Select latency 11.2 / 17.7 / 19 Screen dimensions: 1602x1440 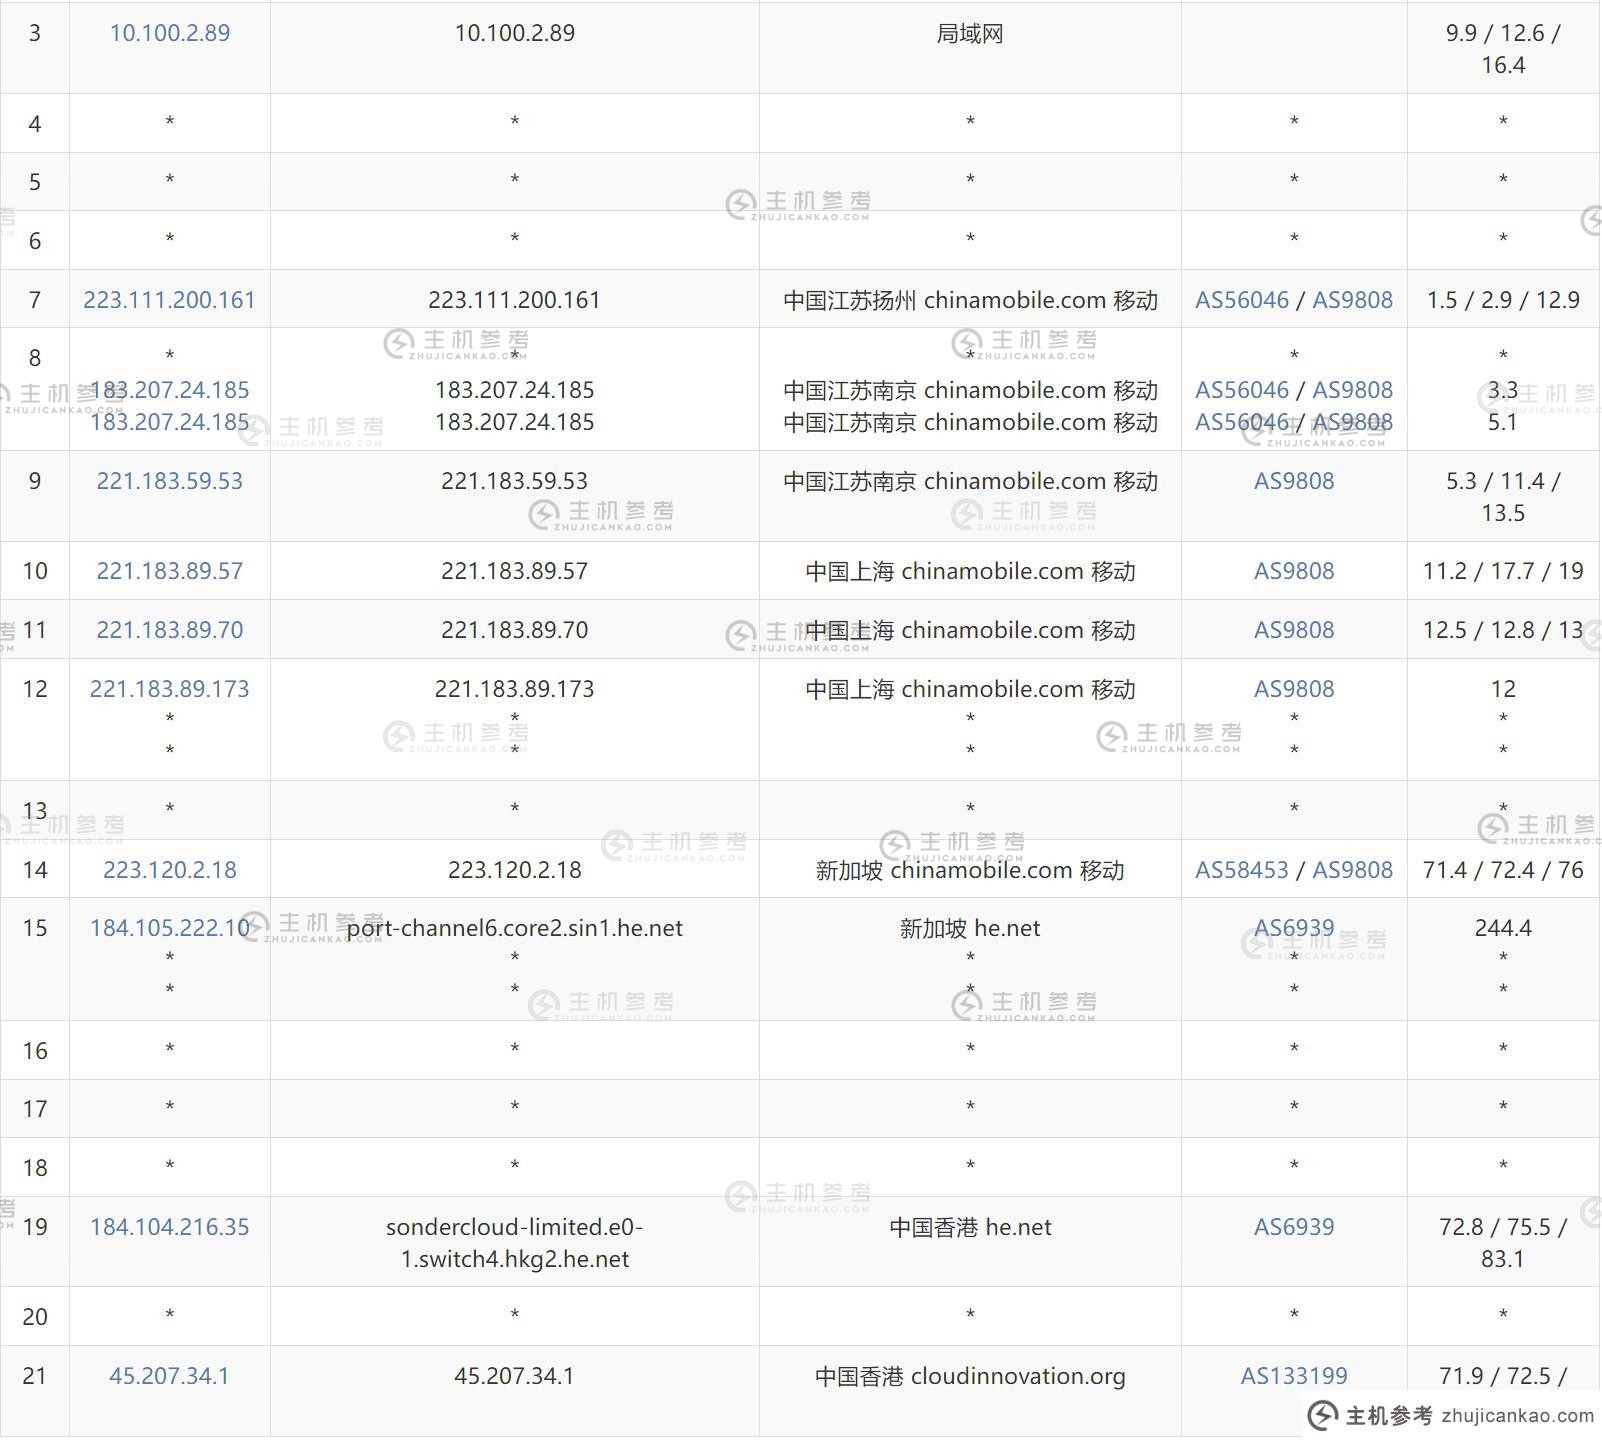coord(1503,571)
